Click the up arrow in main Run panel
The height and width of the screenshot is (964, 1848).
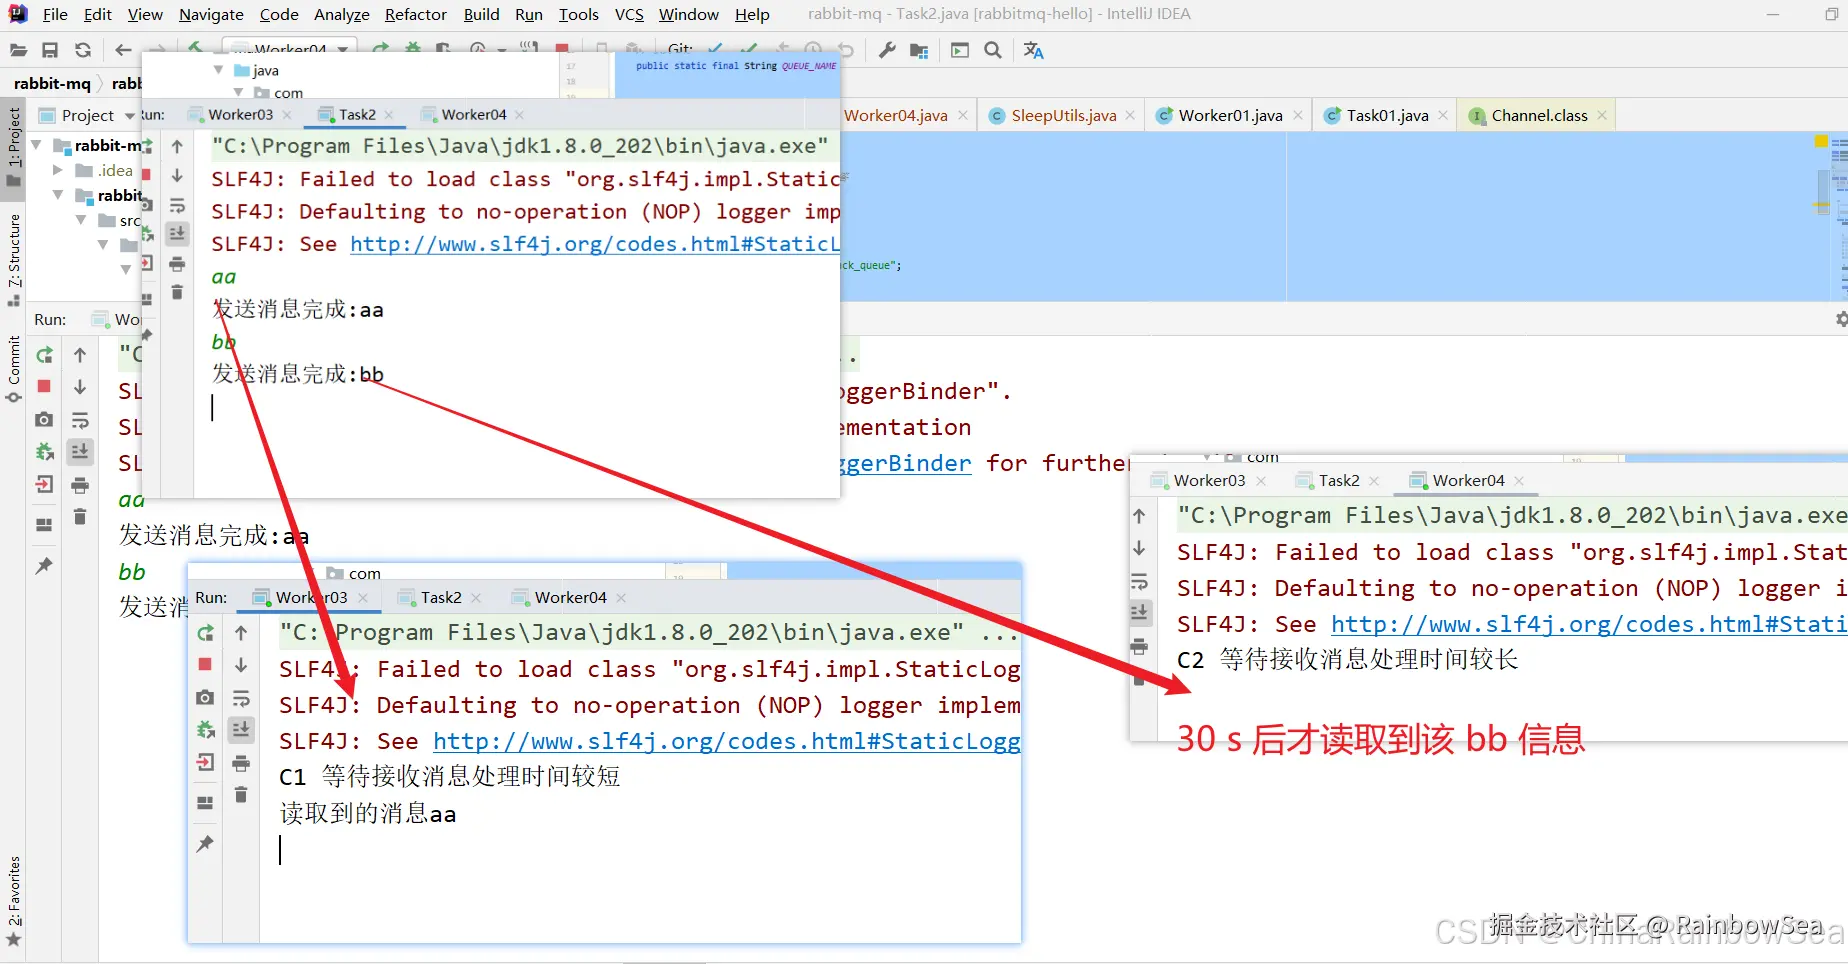click(80, 355)
